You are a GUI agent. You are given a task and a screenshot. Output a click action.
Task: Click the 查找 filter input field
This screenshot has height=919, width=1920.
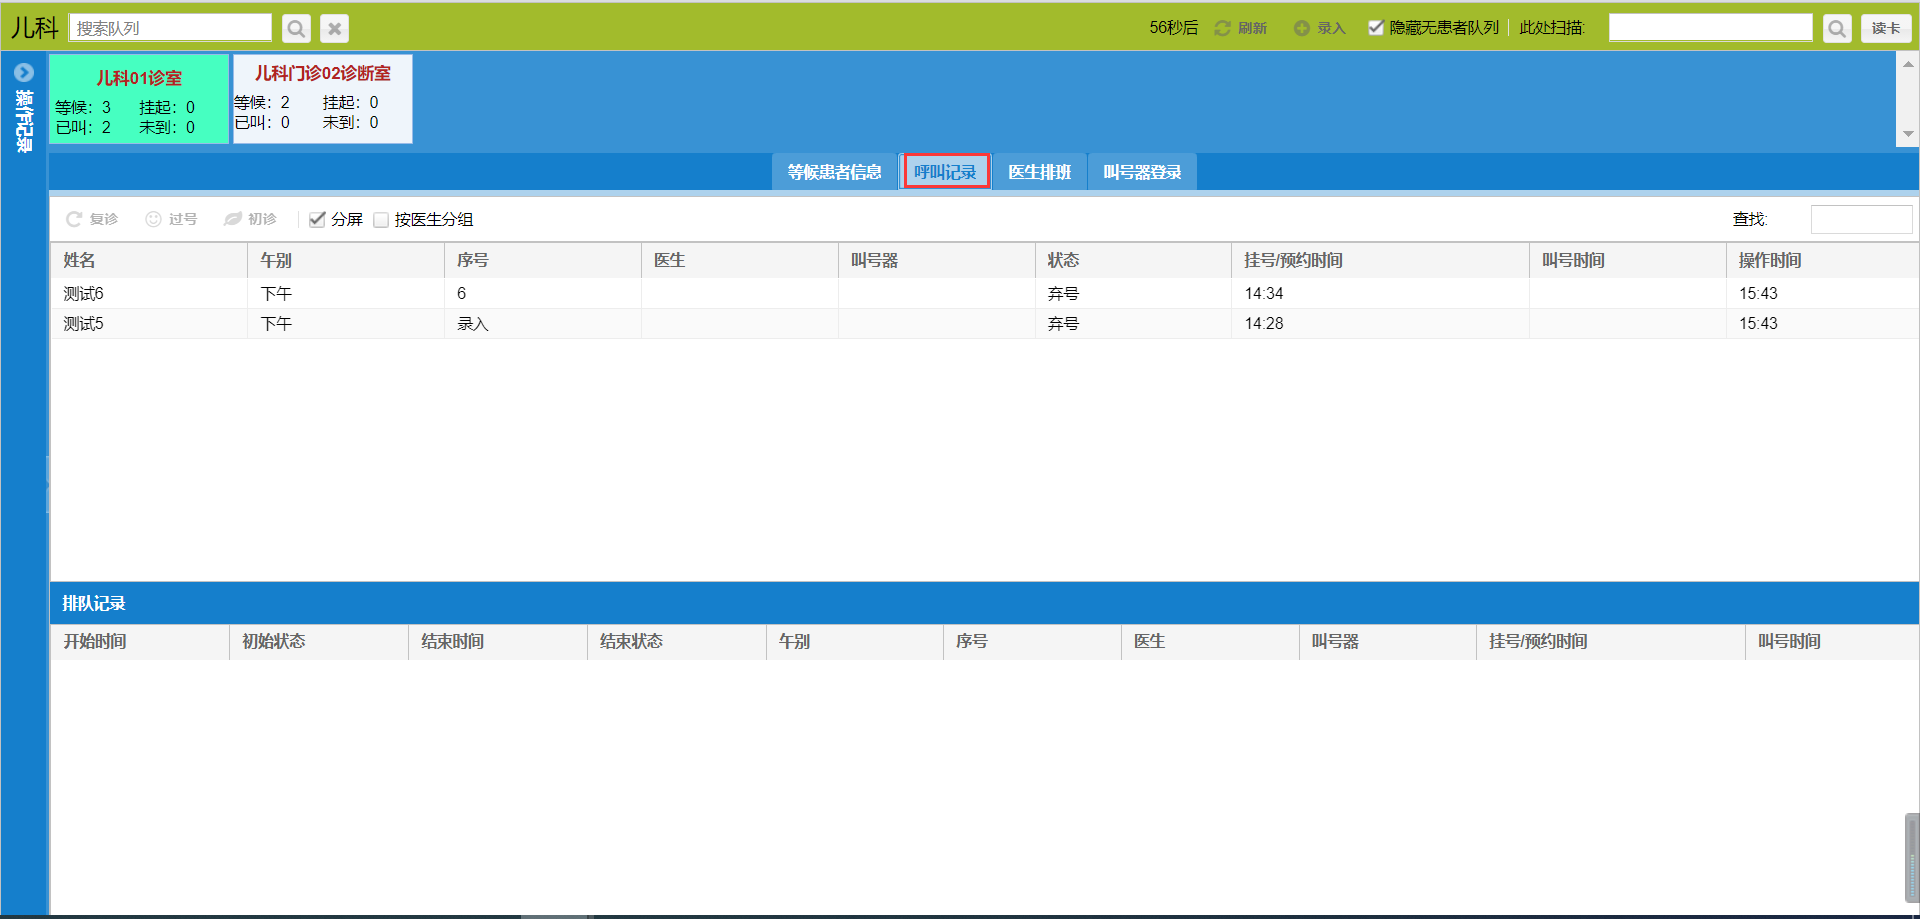(x=1861, y=219)
